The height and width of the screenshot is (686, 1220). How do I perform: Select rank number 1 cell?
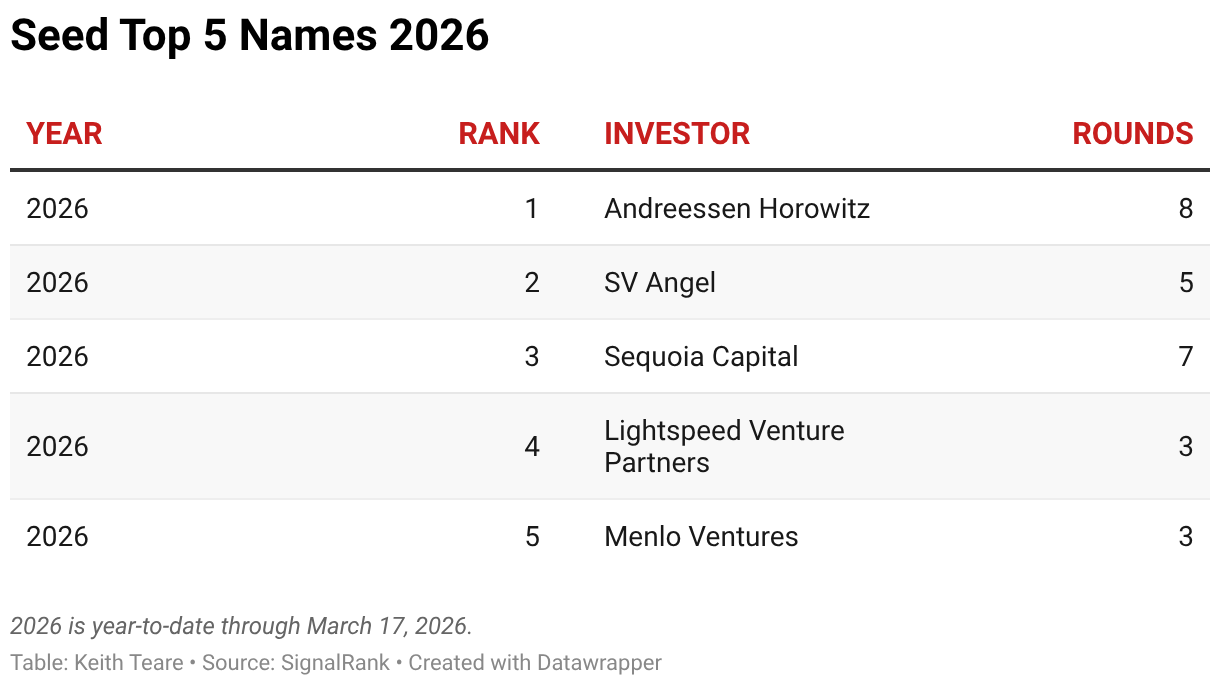(x=532, y=208)
